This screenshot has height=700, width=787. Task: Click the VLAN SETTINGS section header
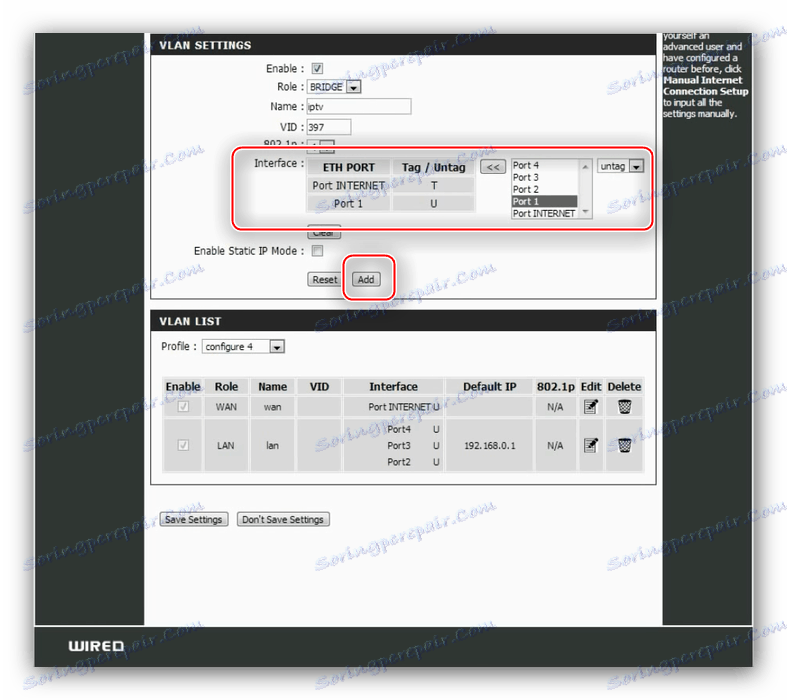[x=403, y=45]
